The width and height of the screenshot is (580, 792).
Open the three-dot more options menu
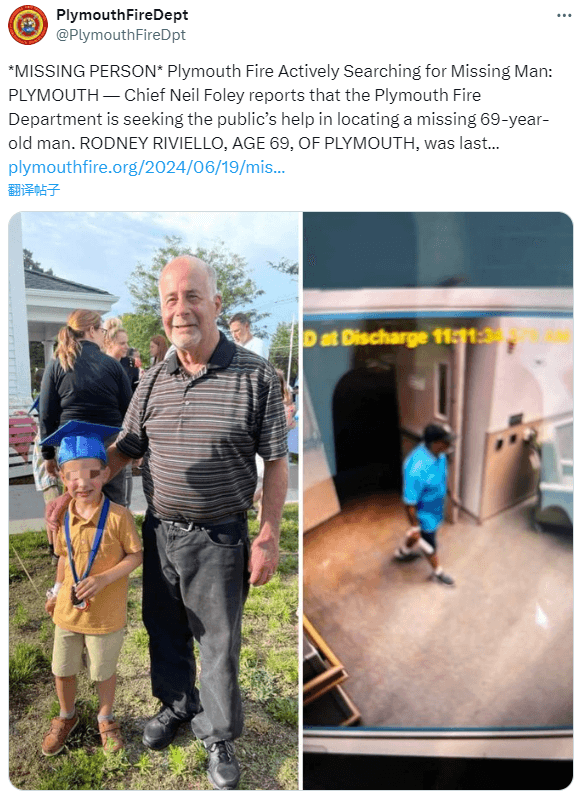564,16
